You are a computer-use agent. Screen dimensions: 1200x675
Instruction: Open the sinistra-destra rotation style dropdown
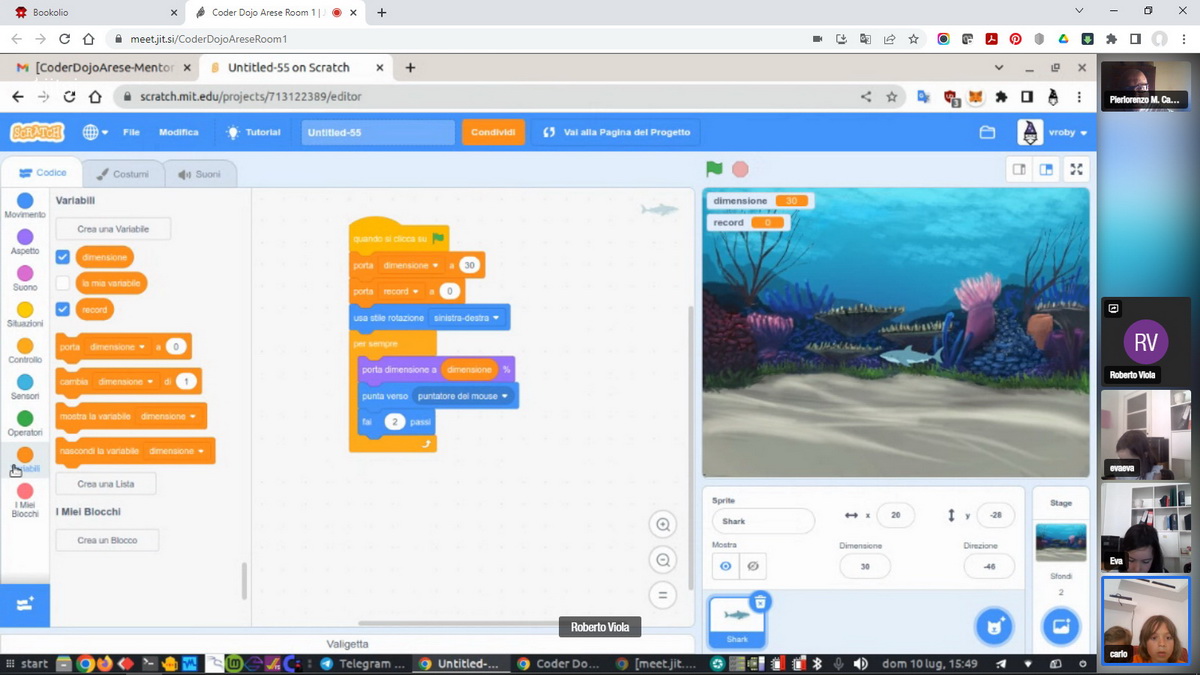pos(467,318)
